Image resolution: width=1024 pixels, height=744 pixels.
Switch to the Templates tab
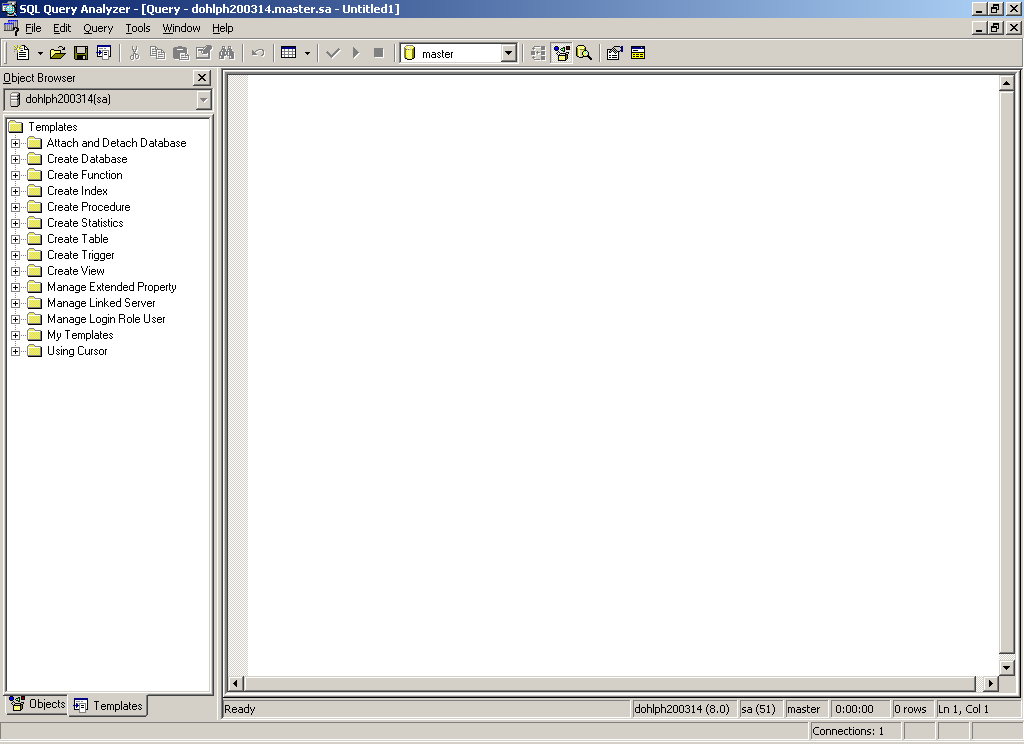click(x=108, y=705)
